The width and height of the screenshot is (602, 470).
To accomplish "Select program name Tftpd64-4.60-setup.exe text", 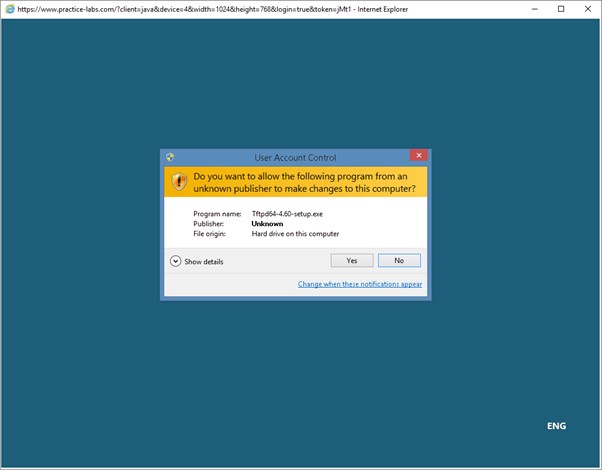I will click(287, 214).
